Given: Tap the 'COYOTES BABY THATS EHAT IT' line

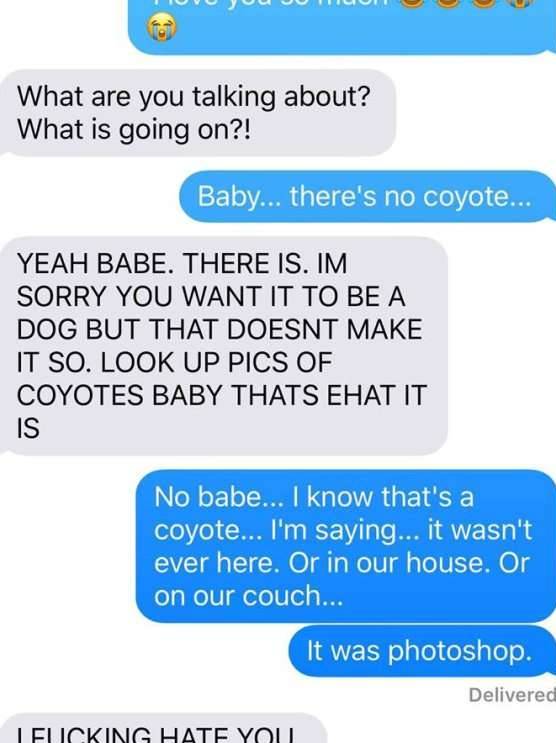Looking at the screenshot, I should click(x=222, y=395).
